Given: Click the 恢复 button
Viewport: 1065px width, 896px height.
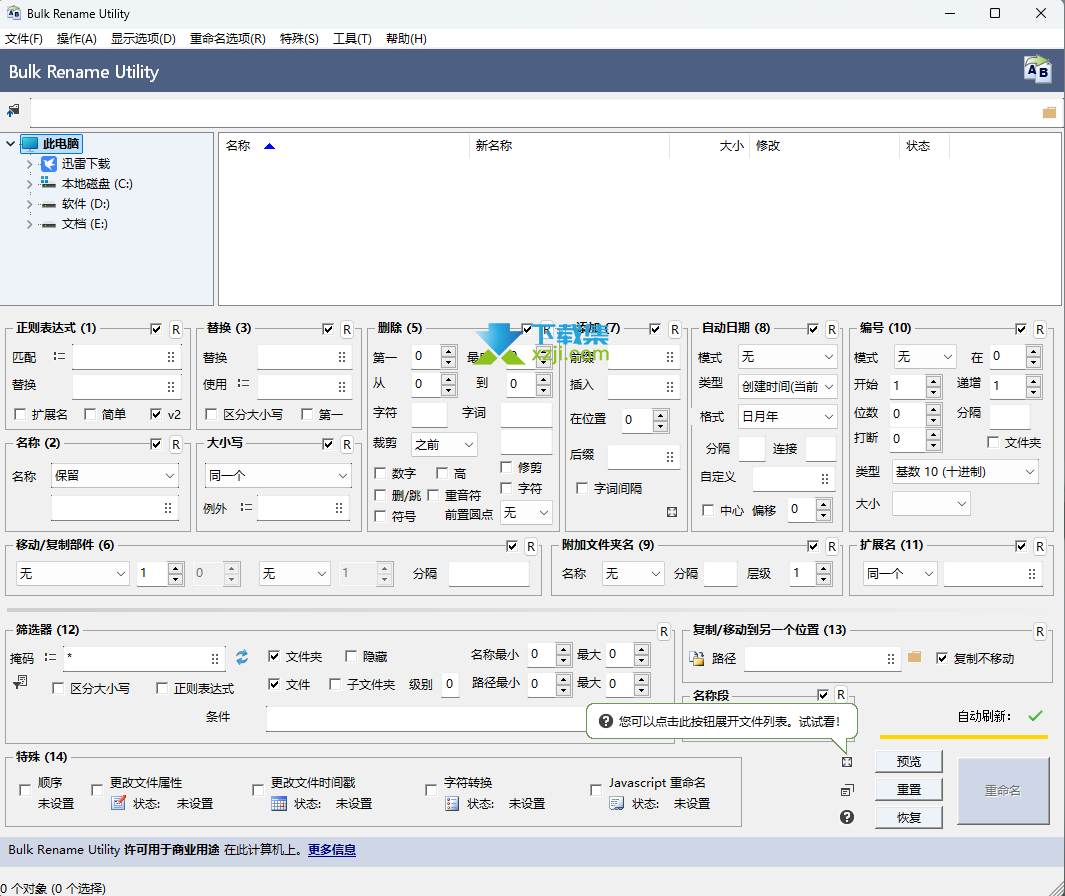Looking at the screenshot, I should [909, 817].
